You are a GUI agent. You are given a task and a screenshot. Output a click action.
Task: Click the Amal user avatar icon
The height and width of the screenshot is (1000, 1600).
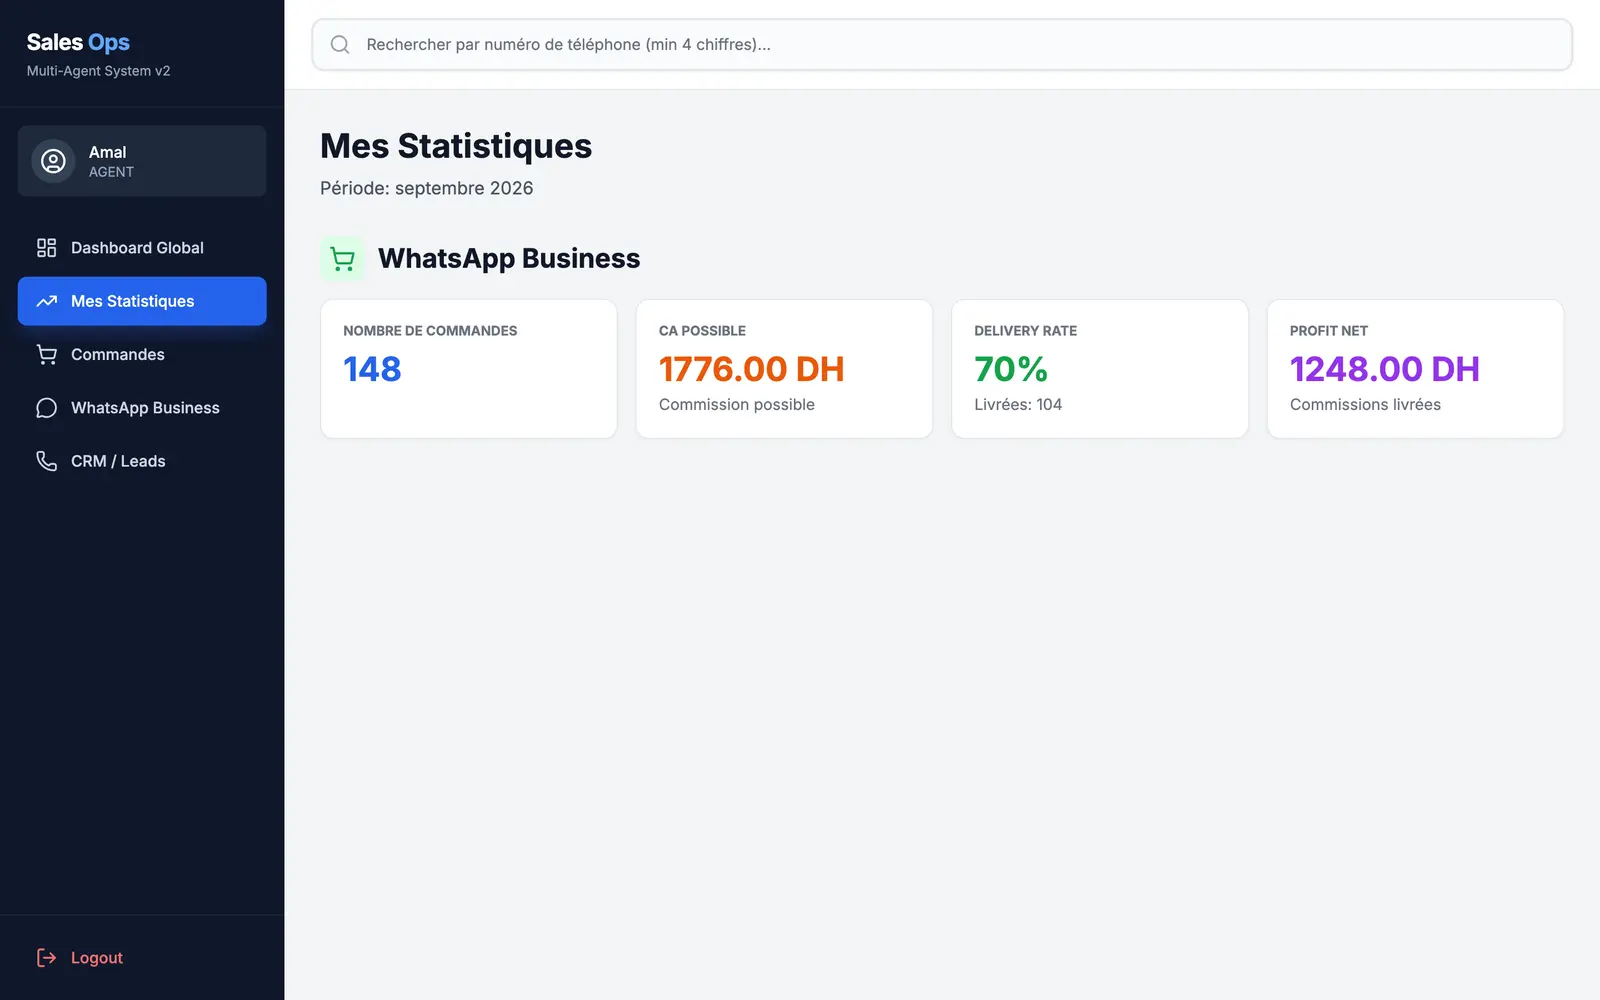pos(53,161)
